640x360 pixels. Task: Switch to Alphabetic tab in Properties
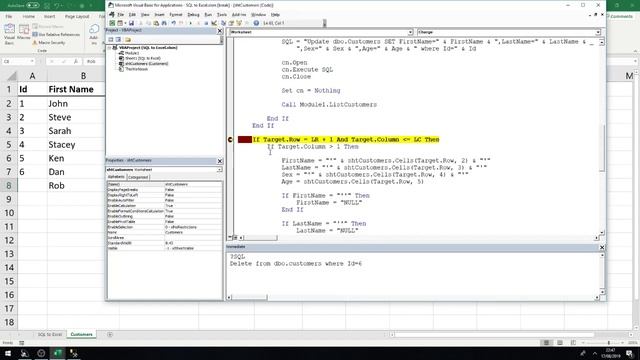(116, 177)
